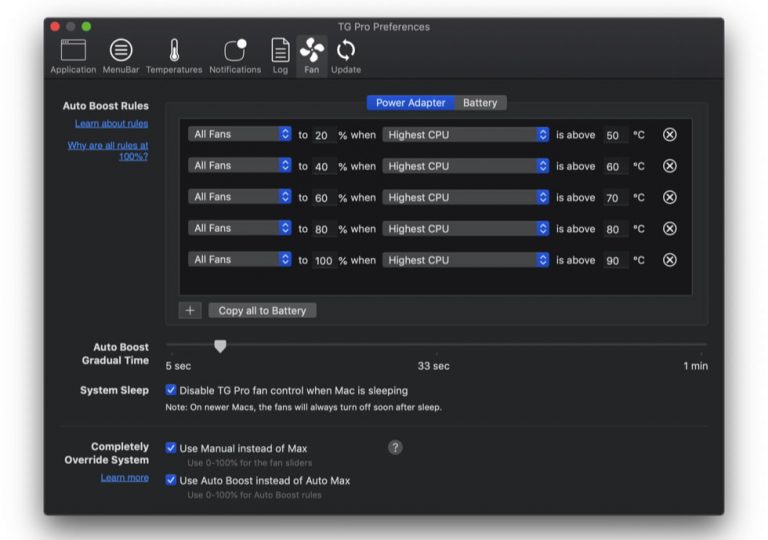Open the Notifications preferences pane

235,56
